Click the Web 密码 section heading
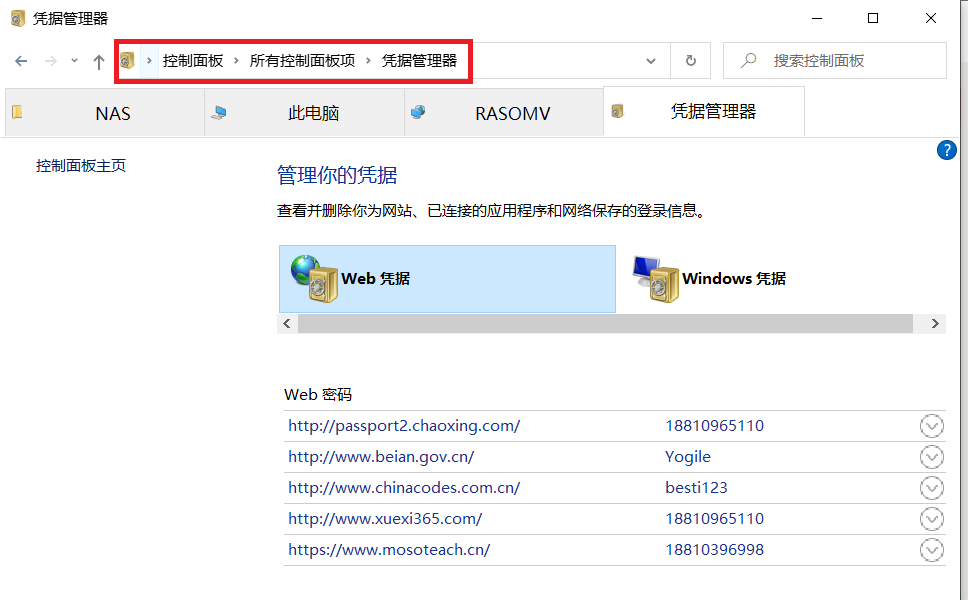 tap(318, 394)
